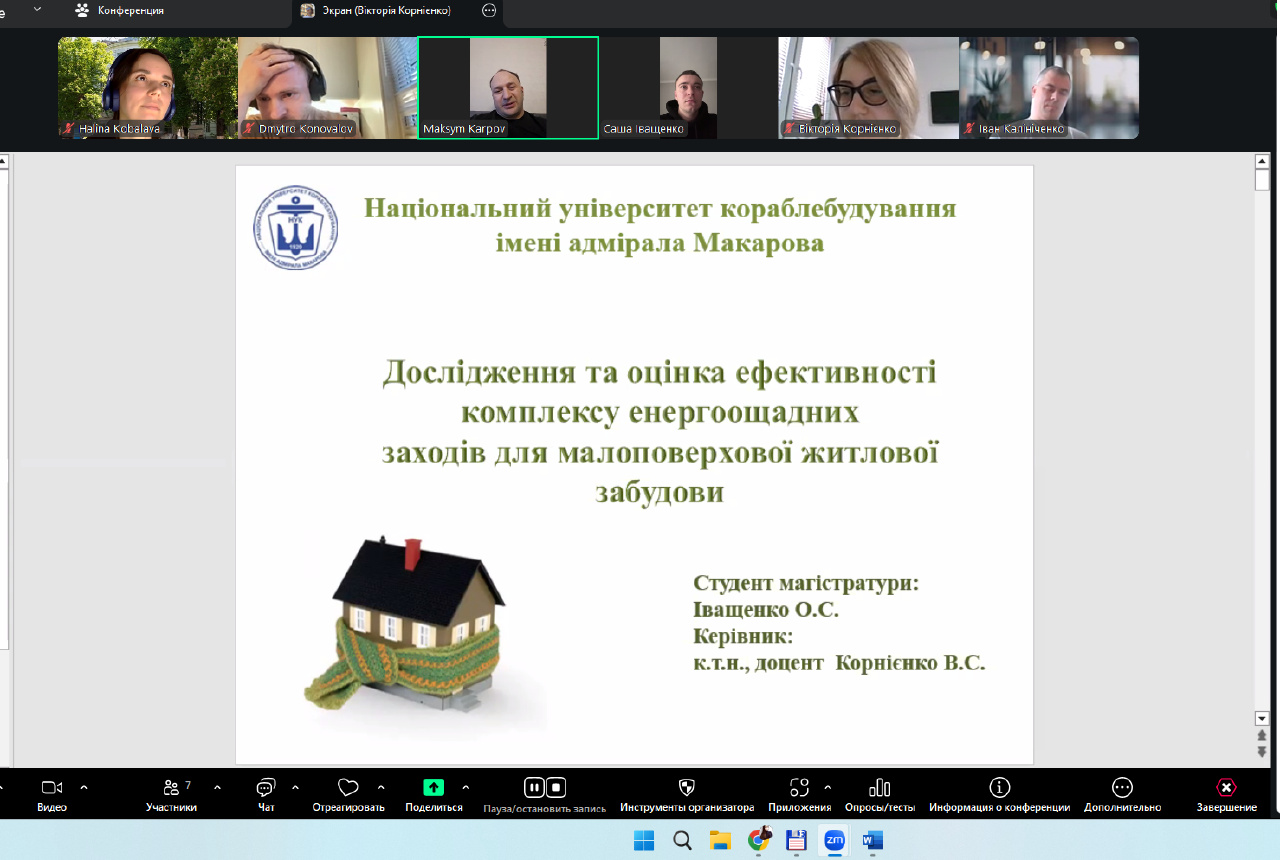This screenshot has height=860, width=1280.
Task: Open Опросы/тесты polls icon
Action: pyautogui.click(x=880, y=789)
